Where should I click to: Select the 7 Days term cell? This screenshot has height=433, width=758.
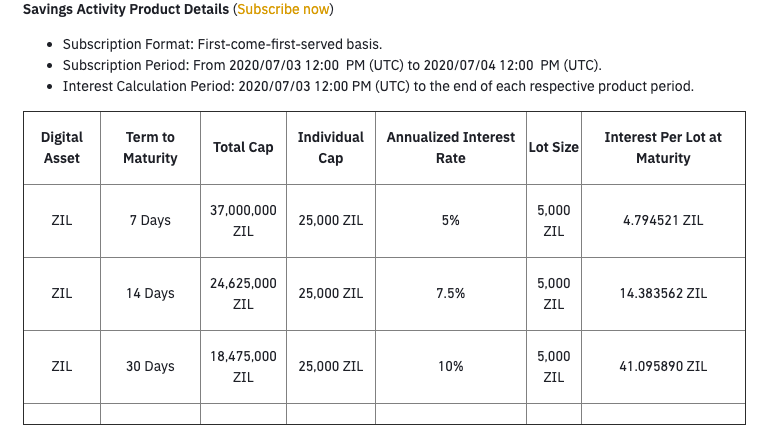pyautogui.click(x=150, y=221)
